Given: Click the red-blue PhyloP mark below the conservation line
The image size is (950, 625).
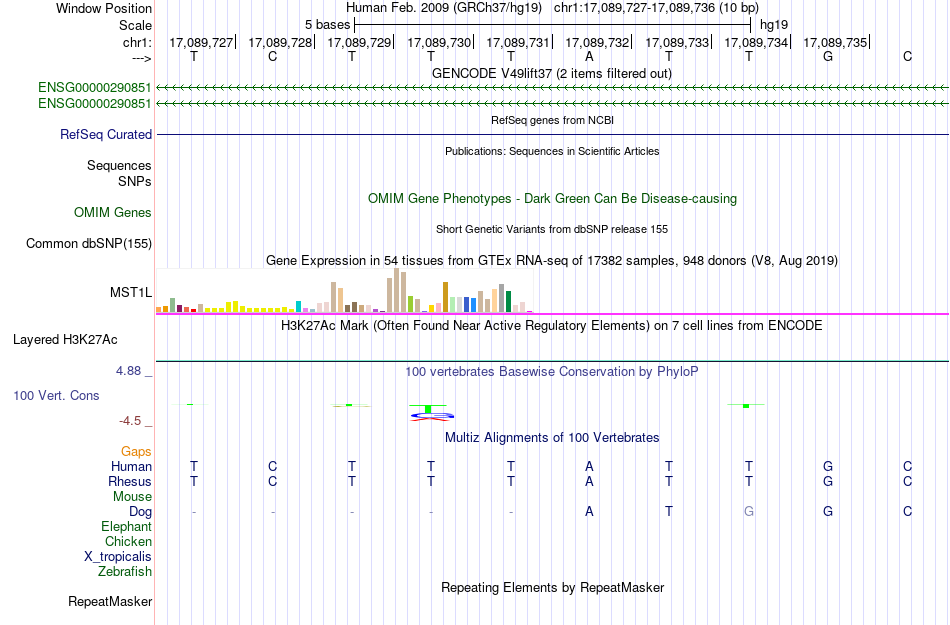Looking at the screenshot, I should pyautogui.click(x=431, y=416).
